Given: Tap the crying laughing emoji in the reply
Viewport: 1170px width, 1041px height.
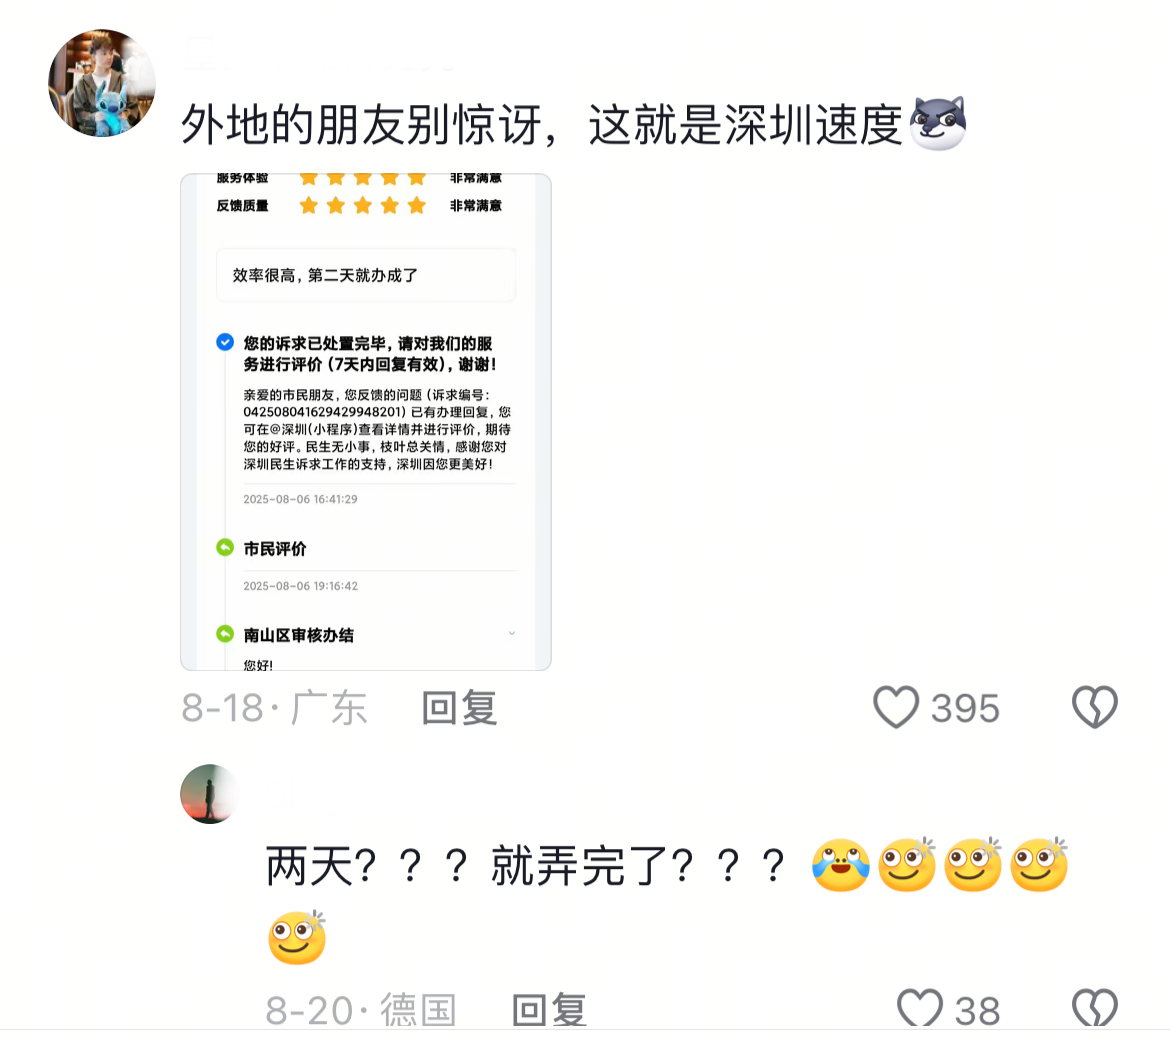Looking at the screenshot, I should click(840, 865).
